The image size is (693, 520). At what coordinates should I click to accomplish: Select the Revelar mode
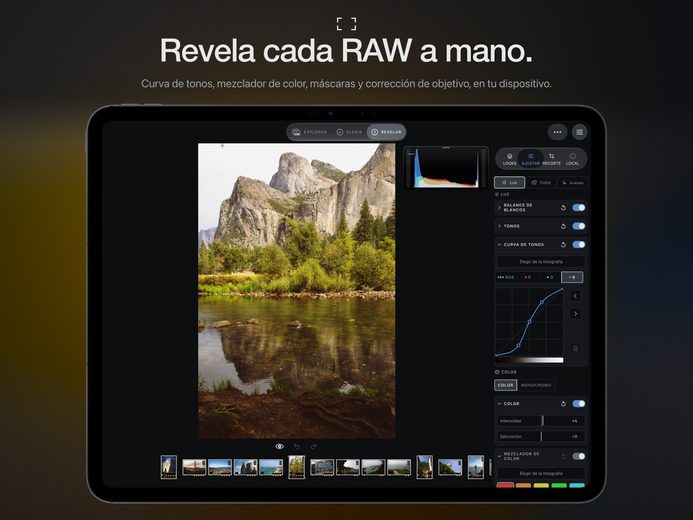tap(386, 132)
